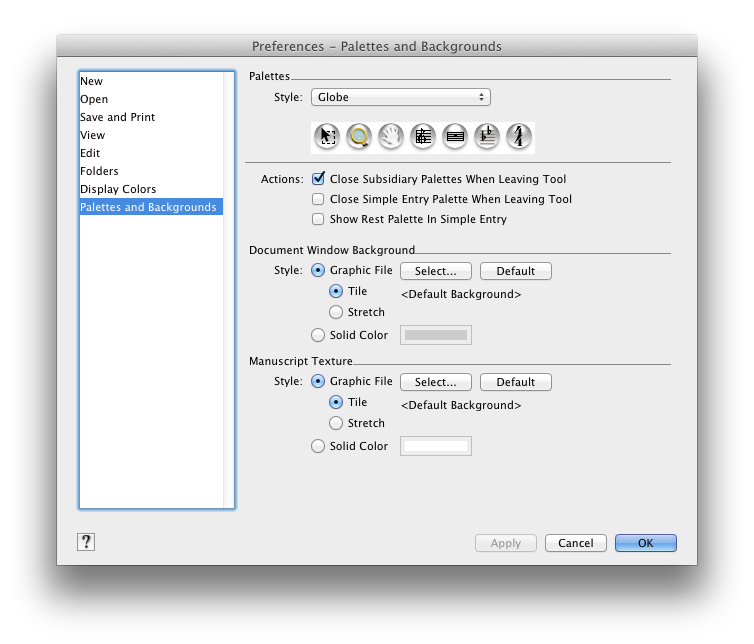Open the New preferences category
The image size is (754, 644).
point(151,81)
